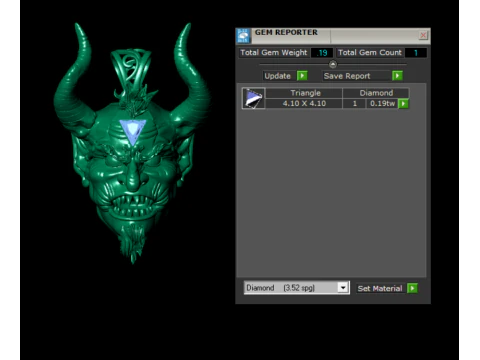The width and height of the screenshot is (480, 360).
Task: Click the Diamond material header cell in the row
Action: 376,93
